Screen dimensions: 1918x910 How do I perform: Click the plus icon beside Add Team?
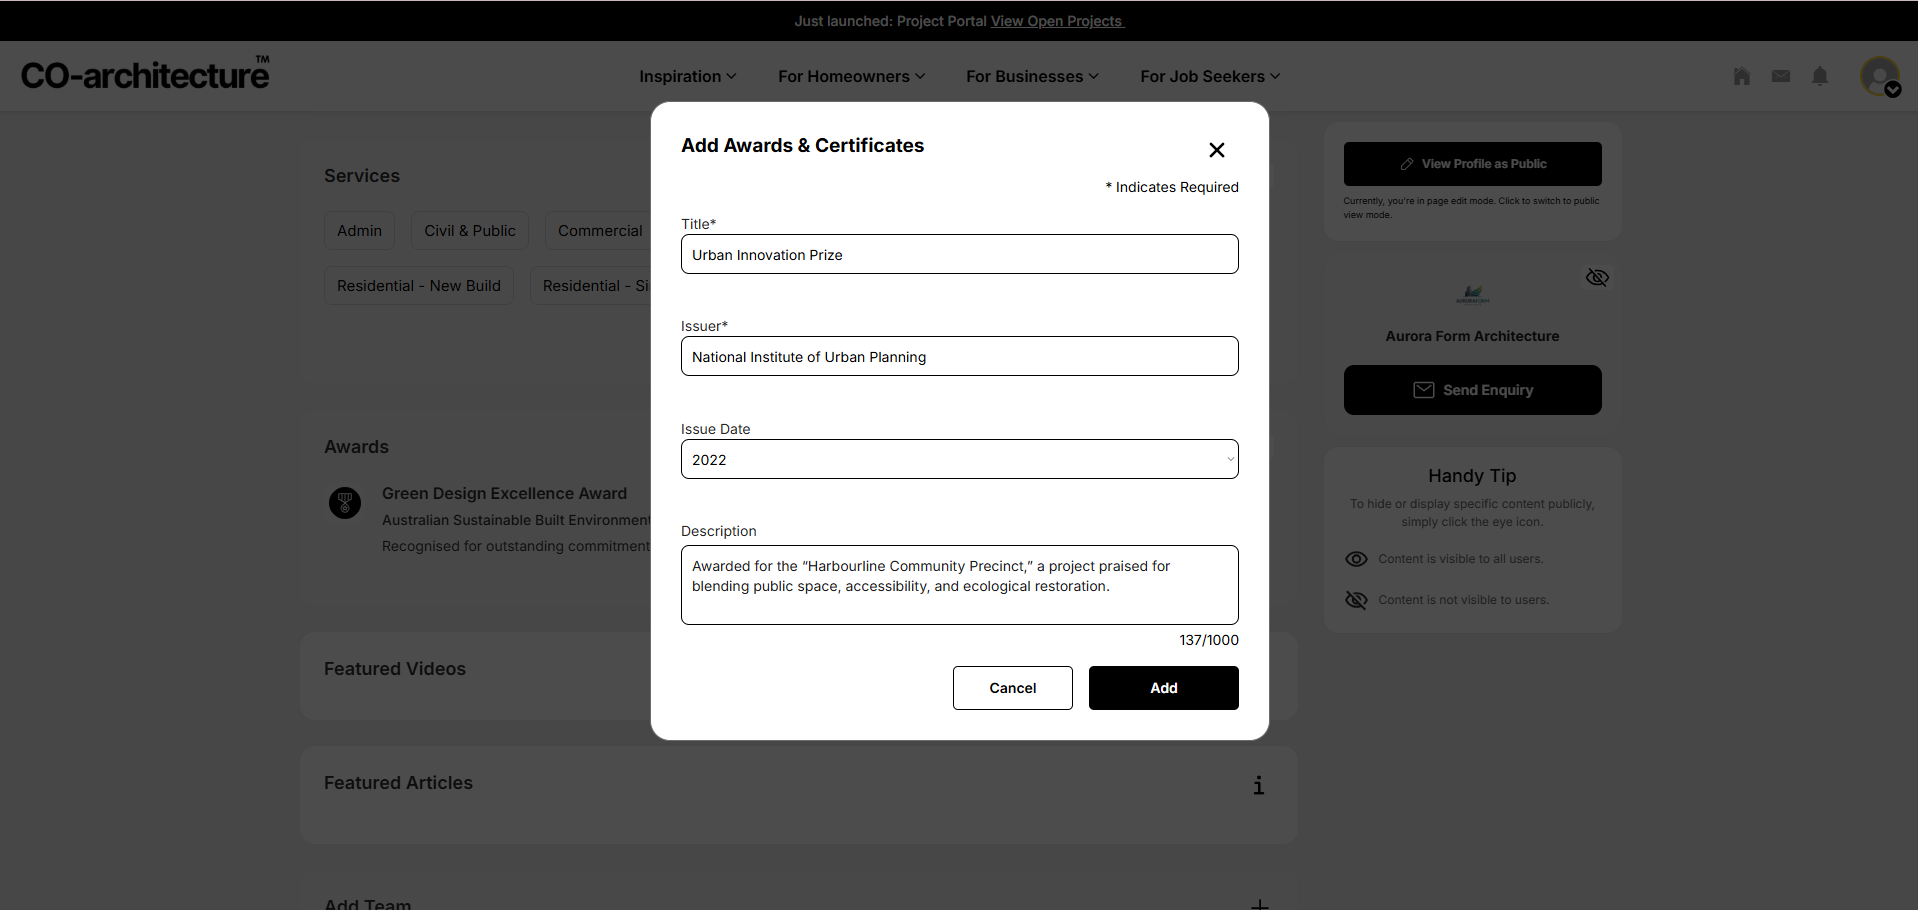coord(1259,903)
